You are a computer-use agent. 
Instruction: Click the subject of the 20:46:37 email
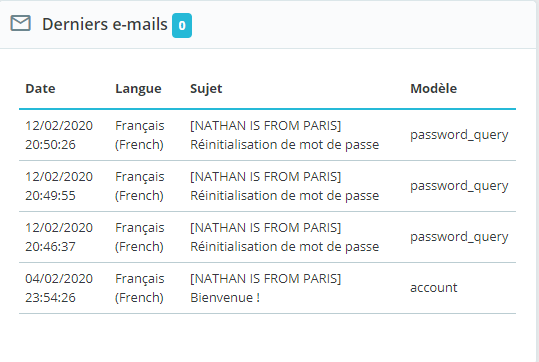pos(285,237)
